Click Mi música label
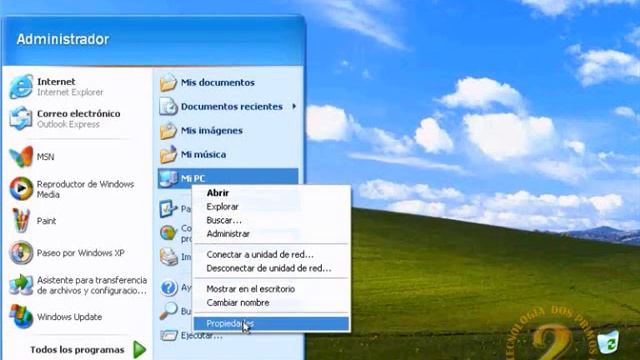The width and height of the screenshot is (640, 360). (203, 154)
